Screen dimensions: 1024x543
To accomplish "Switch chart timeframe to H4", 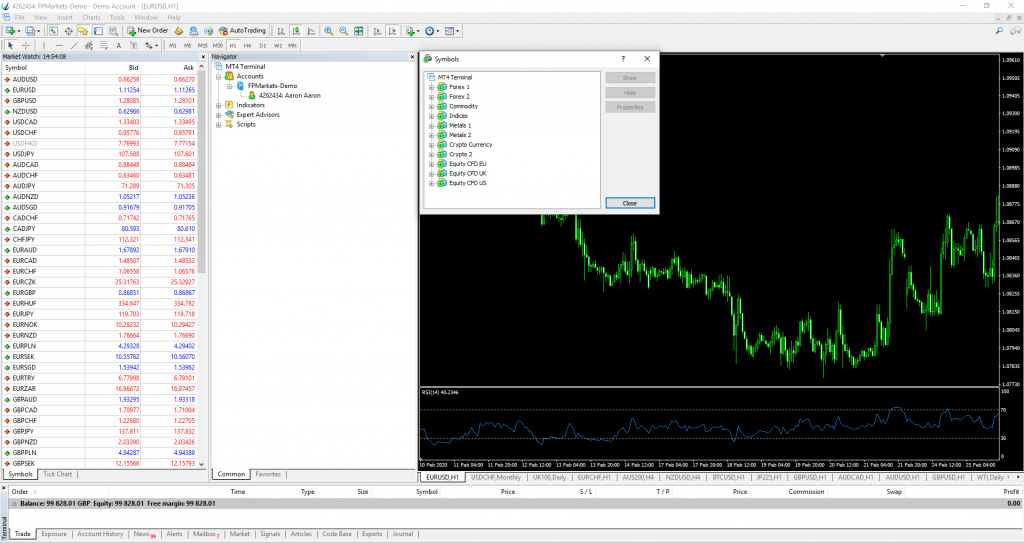I will click(x=247, y=46).
